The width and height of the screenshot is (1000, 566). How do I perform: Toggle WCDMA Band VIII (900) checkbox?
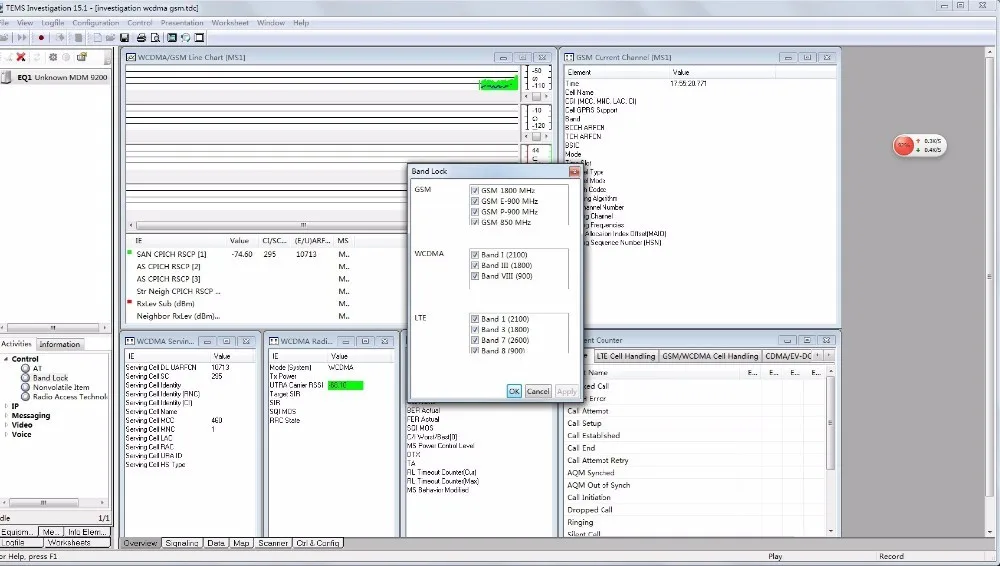474,276
